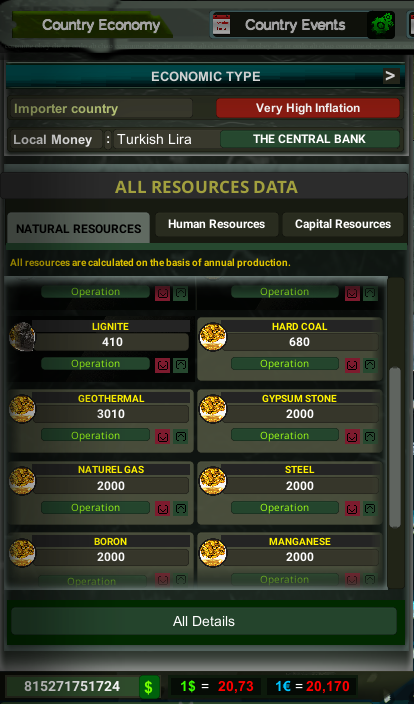Switch to the Natural Resources tab

click(79, 229)
